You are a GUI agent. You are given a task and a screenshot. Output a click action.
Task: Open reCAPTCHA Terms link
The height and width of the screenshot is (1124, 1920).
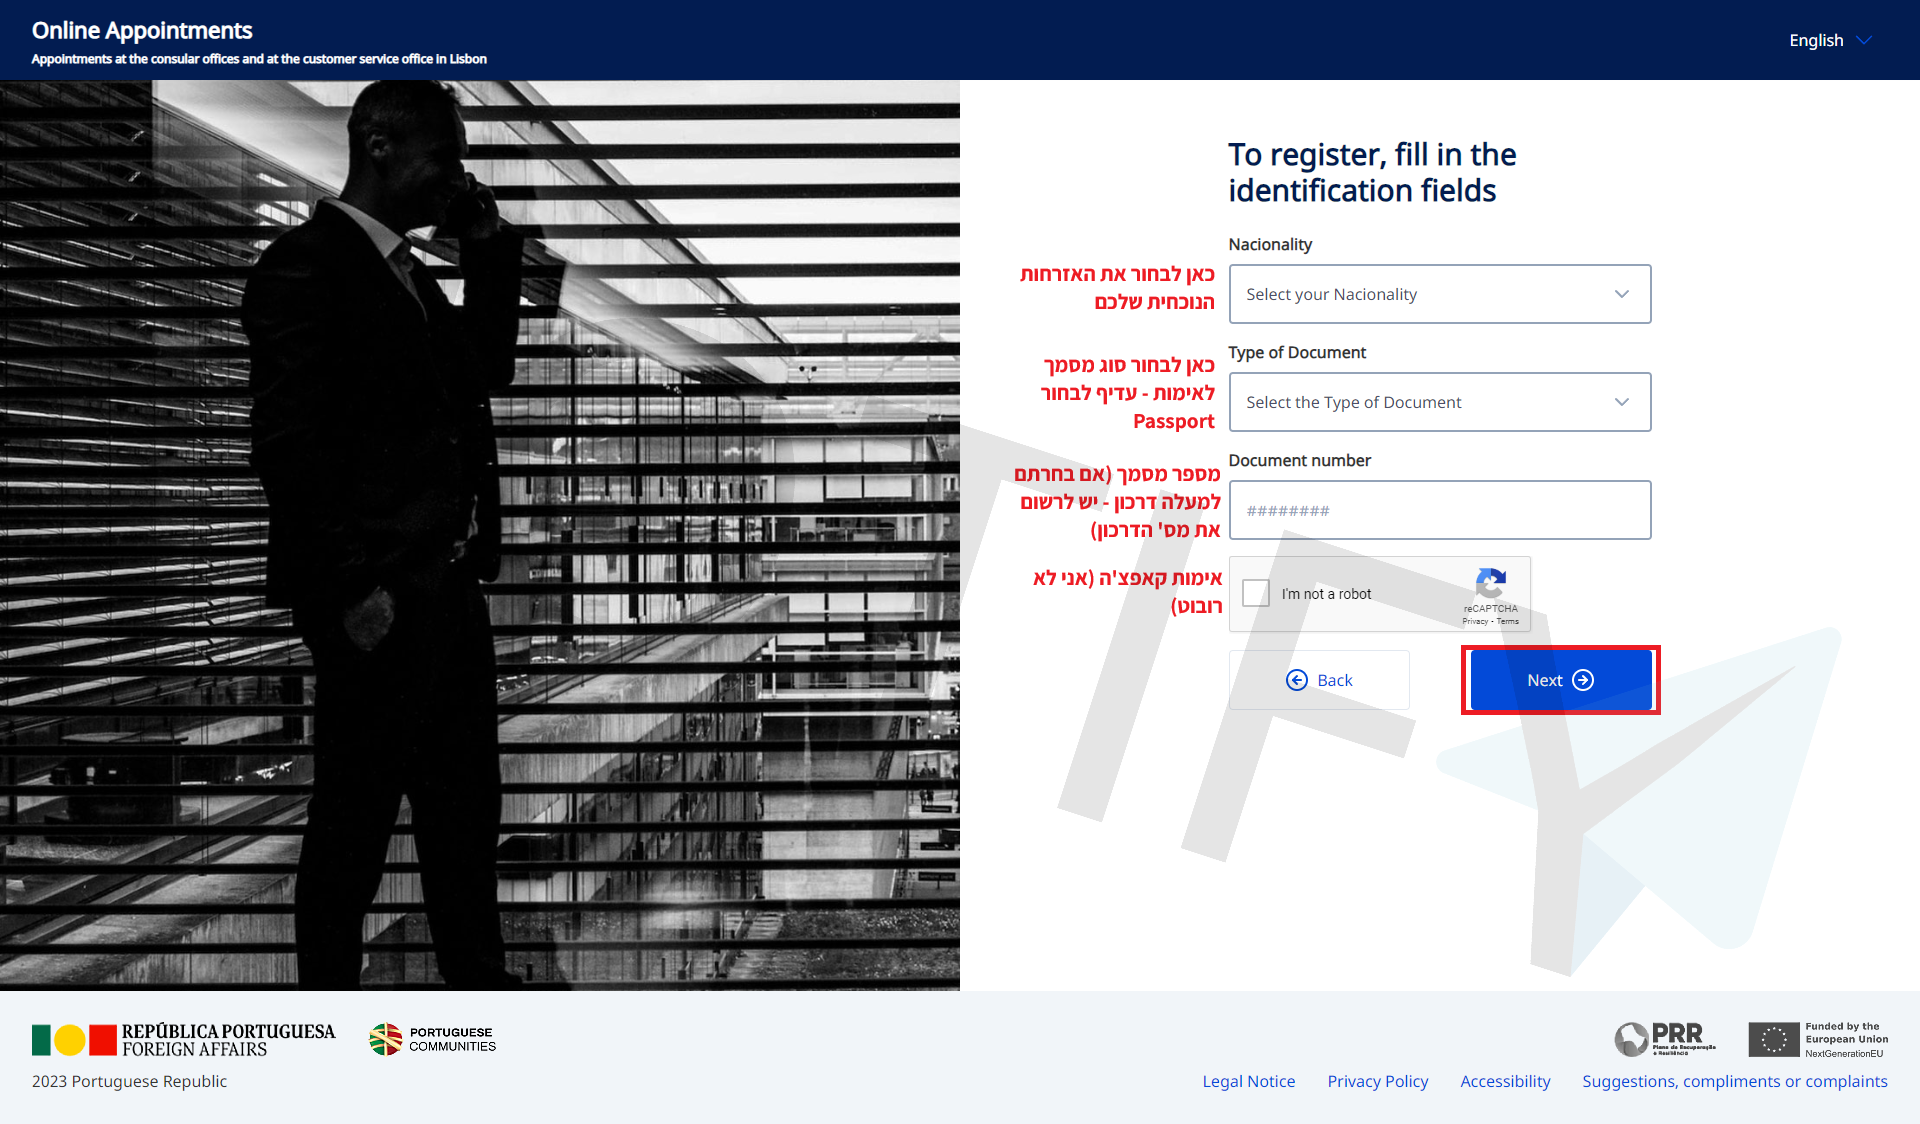[1508, 621]
